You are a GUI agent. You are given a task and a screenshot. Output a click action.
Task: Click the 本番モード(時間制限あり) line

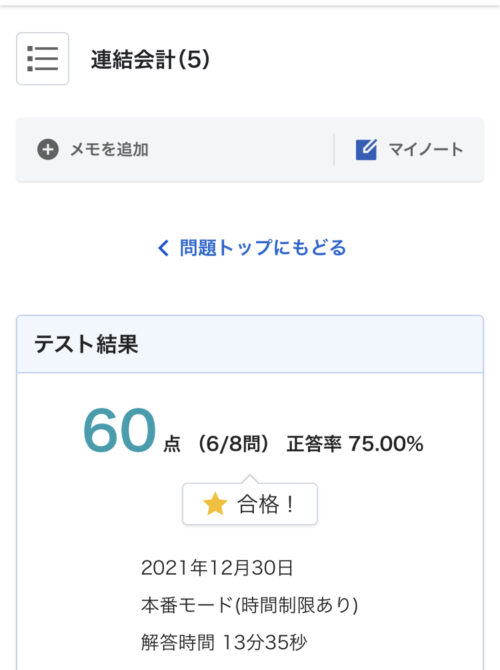250,605
